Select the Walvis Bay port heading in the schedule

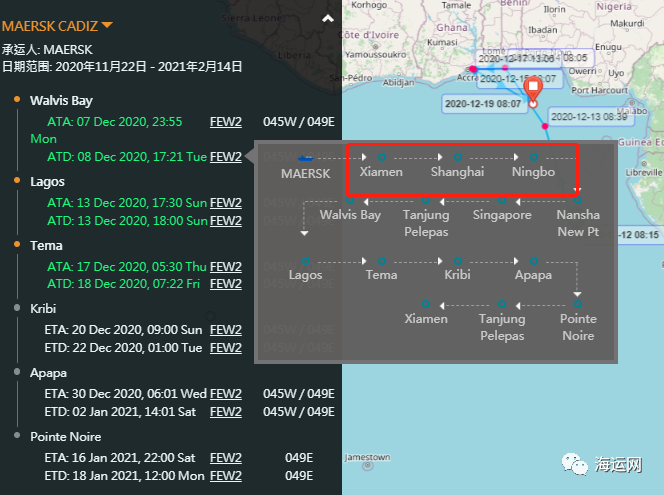(x=61, y=101)
